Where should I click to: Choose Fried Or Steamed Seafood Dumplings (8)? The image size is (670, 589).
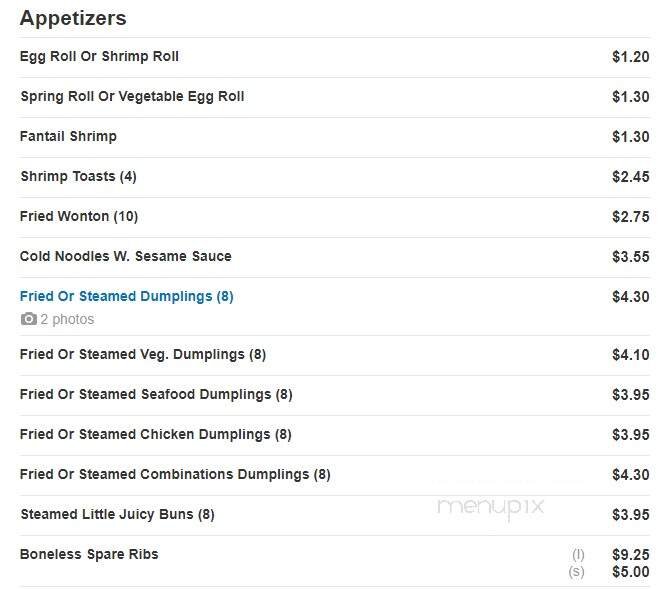(155, 394)
